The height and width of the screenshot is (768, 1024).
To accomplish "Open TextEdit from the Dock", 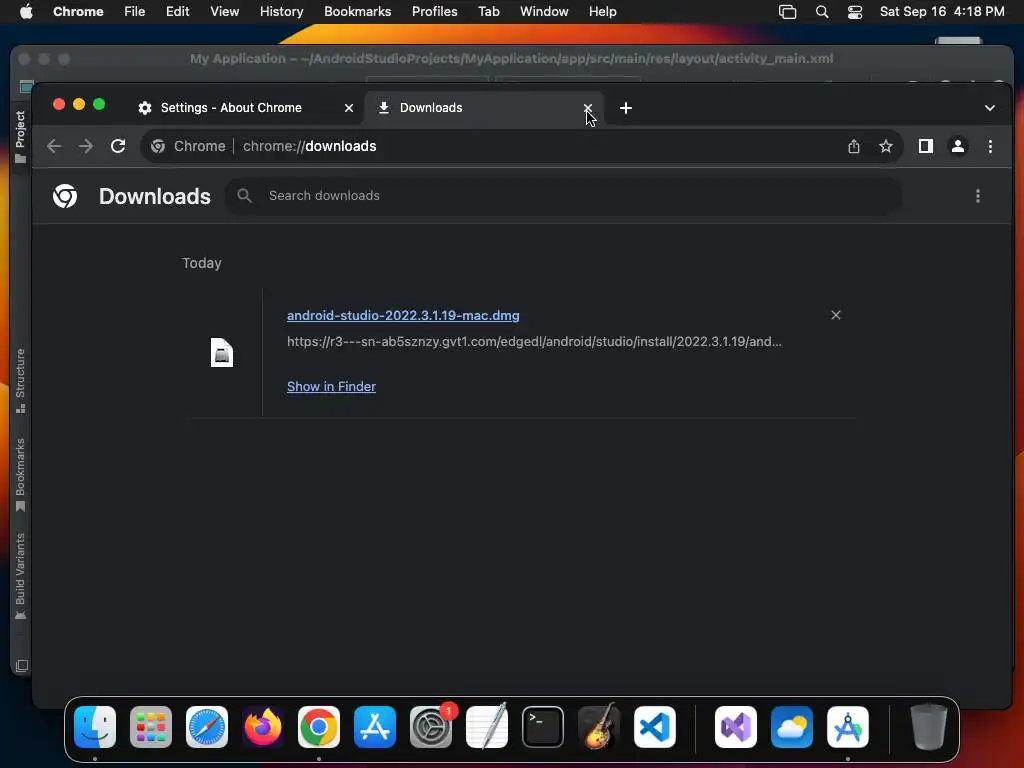I will (487, 727).
